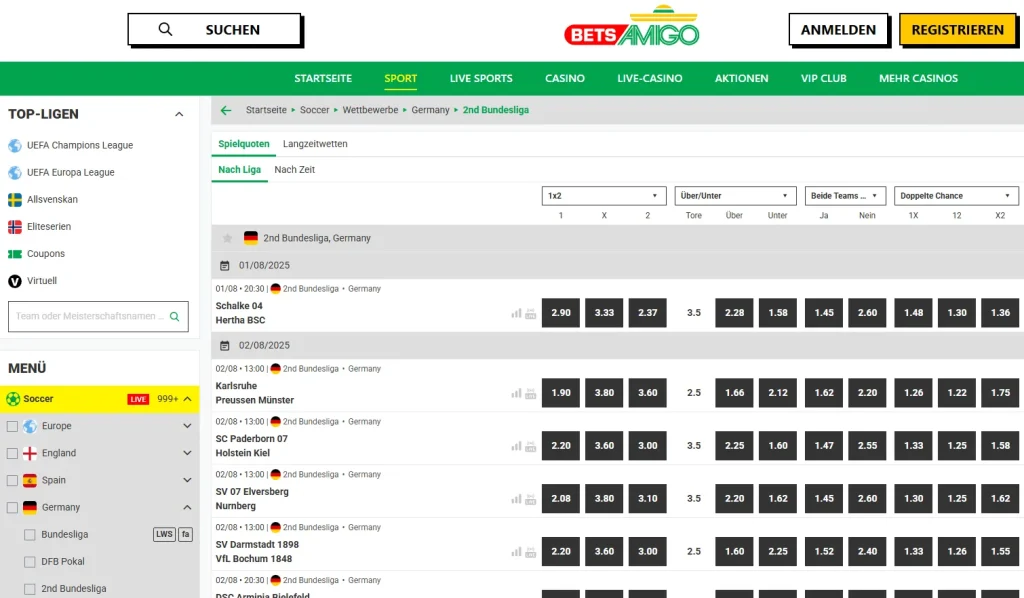Open statistics icon for Schalke 04 match
Viewport: 1024px width, 598px height.
[x=516, y=313]
